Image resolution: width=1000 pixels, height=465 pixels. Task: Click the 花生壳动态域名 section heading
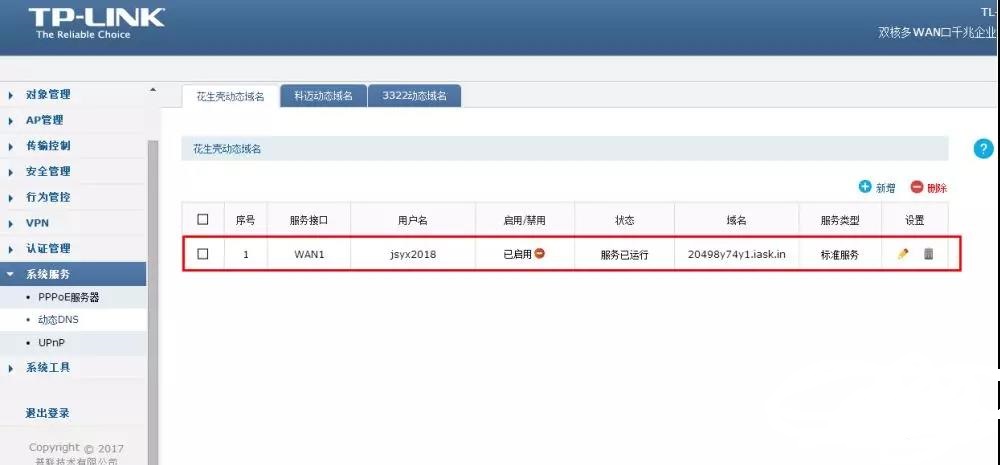(x=227, y=149)
